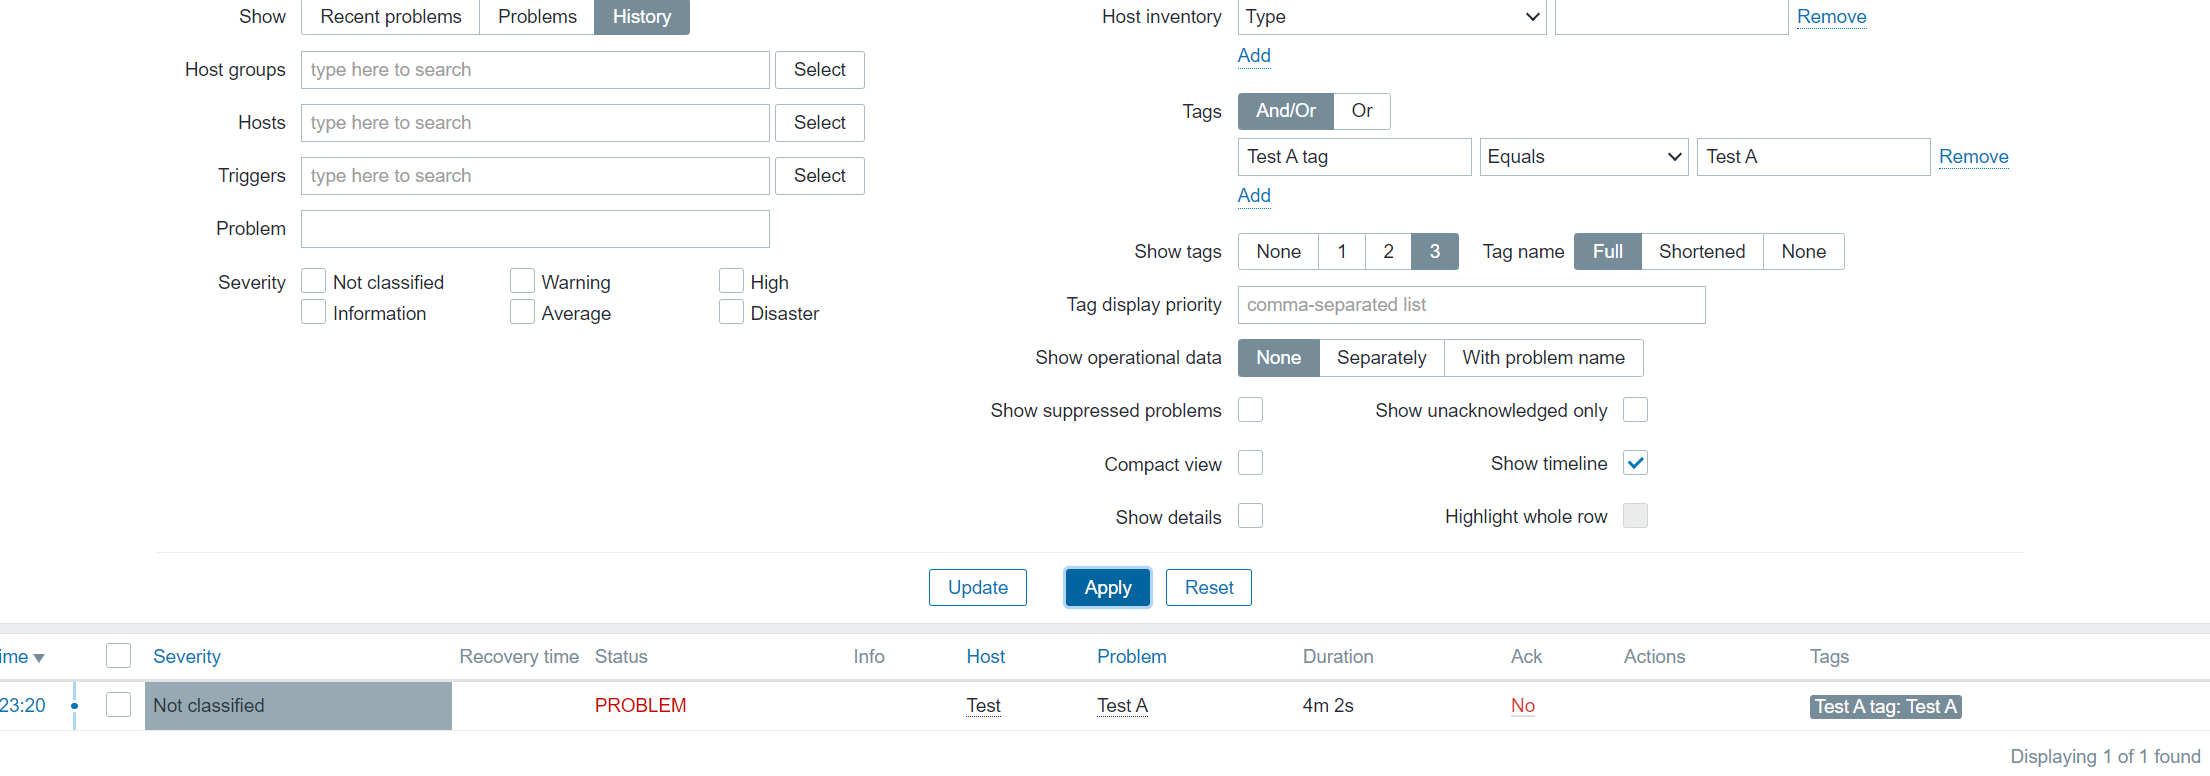Set tag evaluation to Or

point(1361,111)
